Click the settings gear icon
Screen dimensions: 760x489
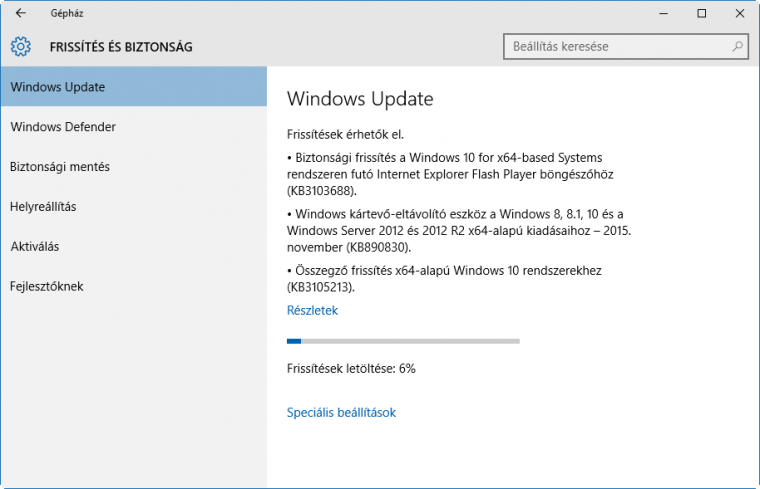21,47
